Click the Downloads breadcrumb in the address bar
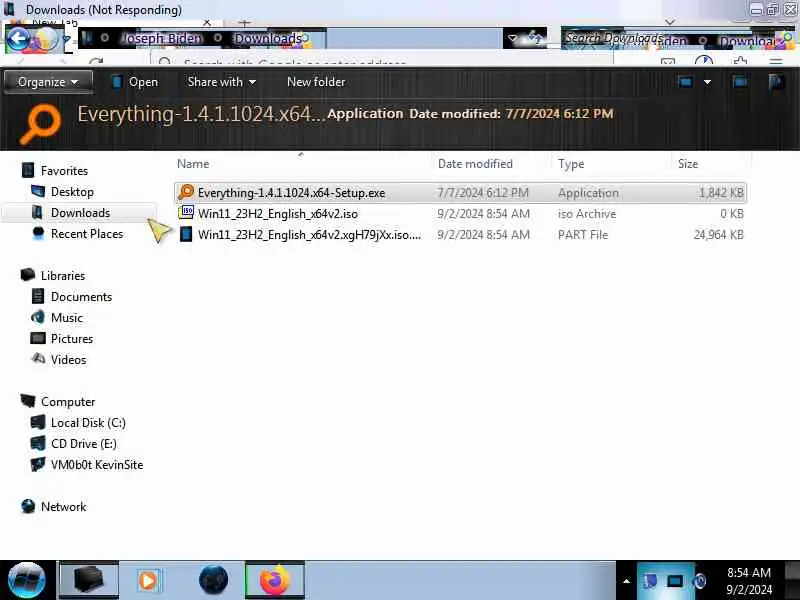 click(268, 39)
